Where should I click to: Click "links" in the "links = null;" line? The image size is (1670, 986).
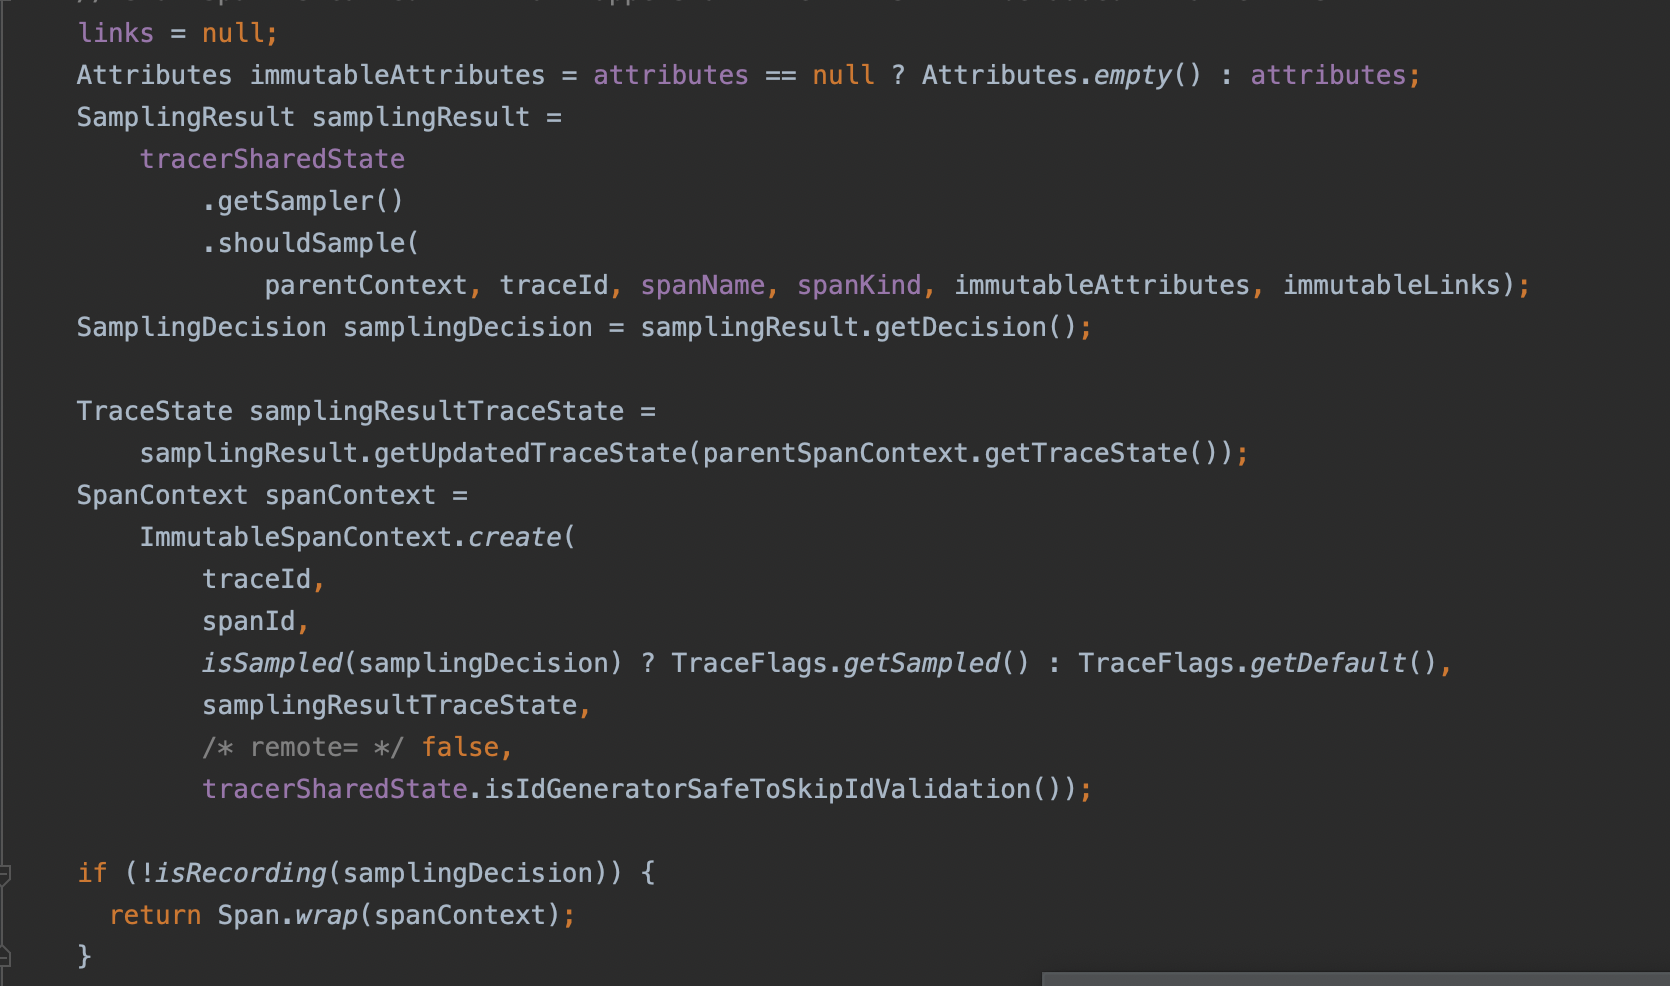[116, 33]
